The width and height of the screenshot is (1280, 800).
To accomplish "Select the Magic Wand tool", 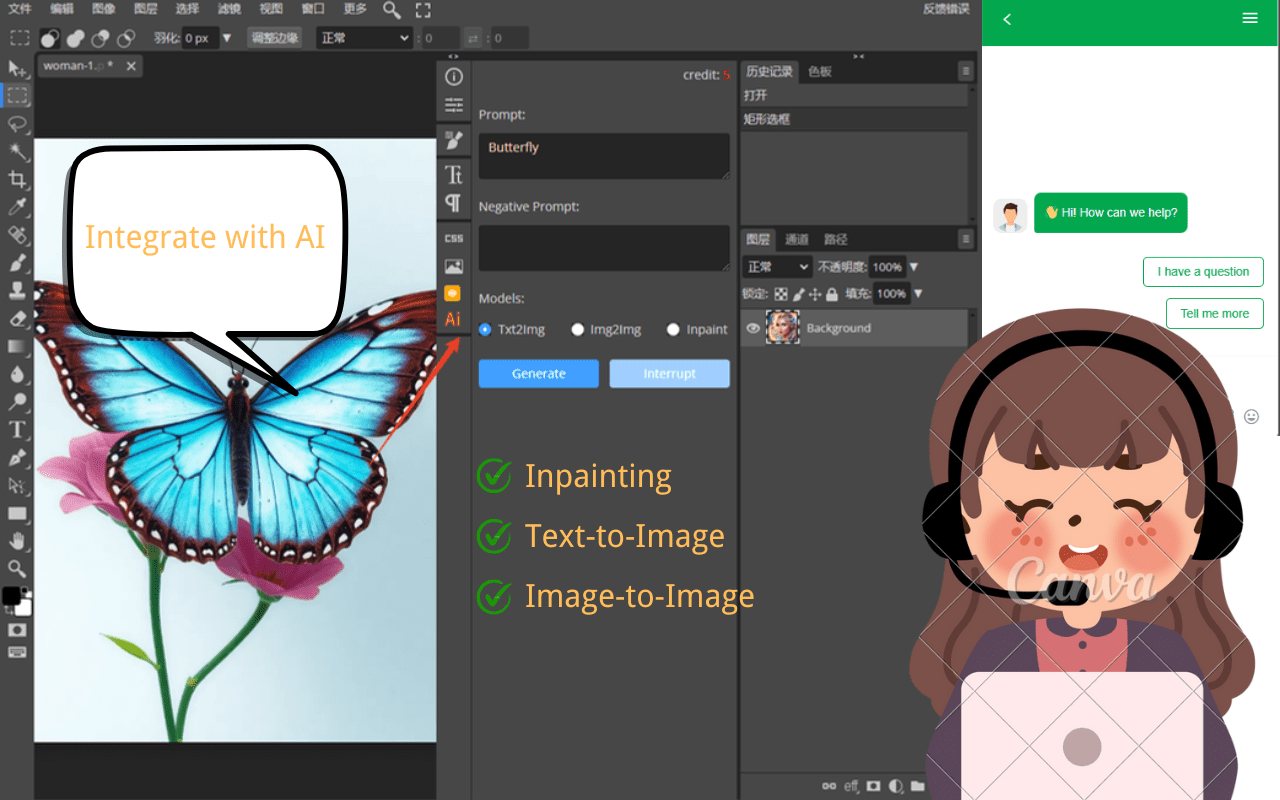I will point(17,152).
